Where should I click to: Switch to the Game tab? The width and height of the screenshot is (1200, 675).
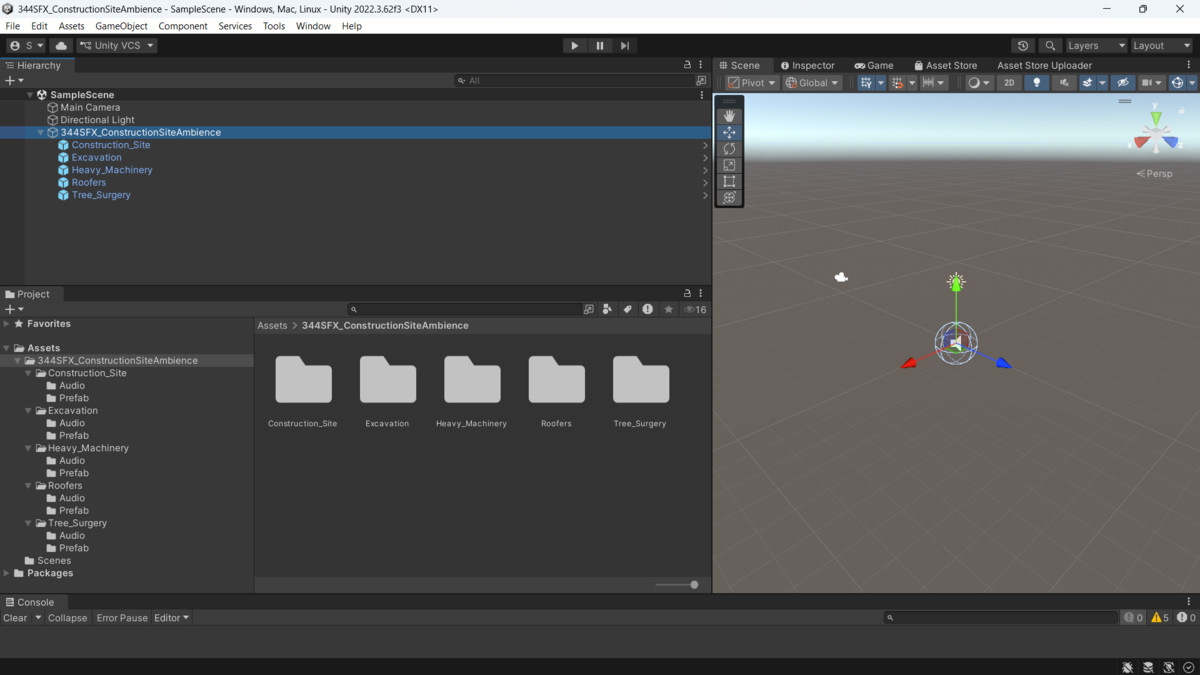(874, 65)
